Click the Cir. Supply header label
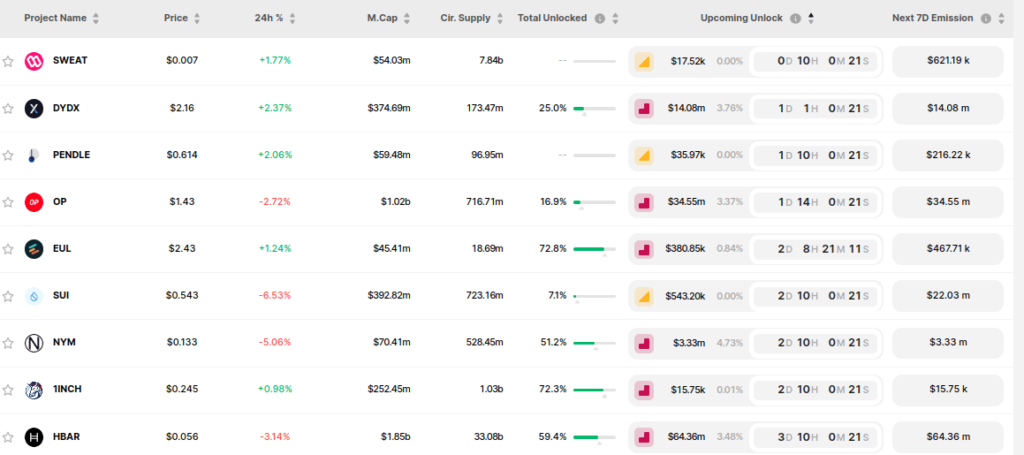1024x455 pixels. 465,18
